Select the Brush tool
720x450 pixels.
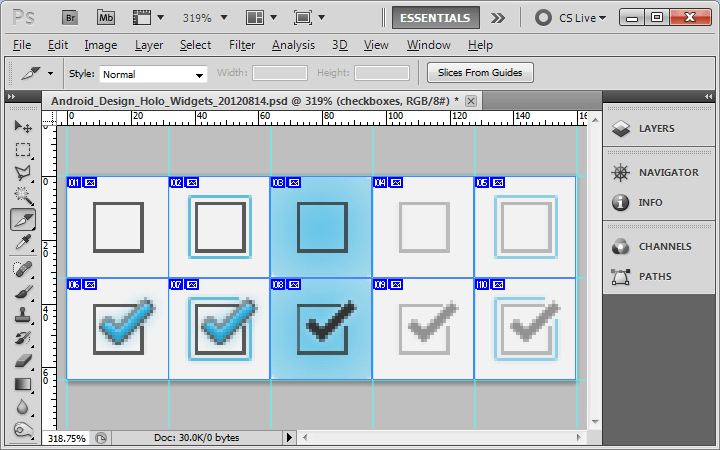pyautogui.click(x=22, y=292)
